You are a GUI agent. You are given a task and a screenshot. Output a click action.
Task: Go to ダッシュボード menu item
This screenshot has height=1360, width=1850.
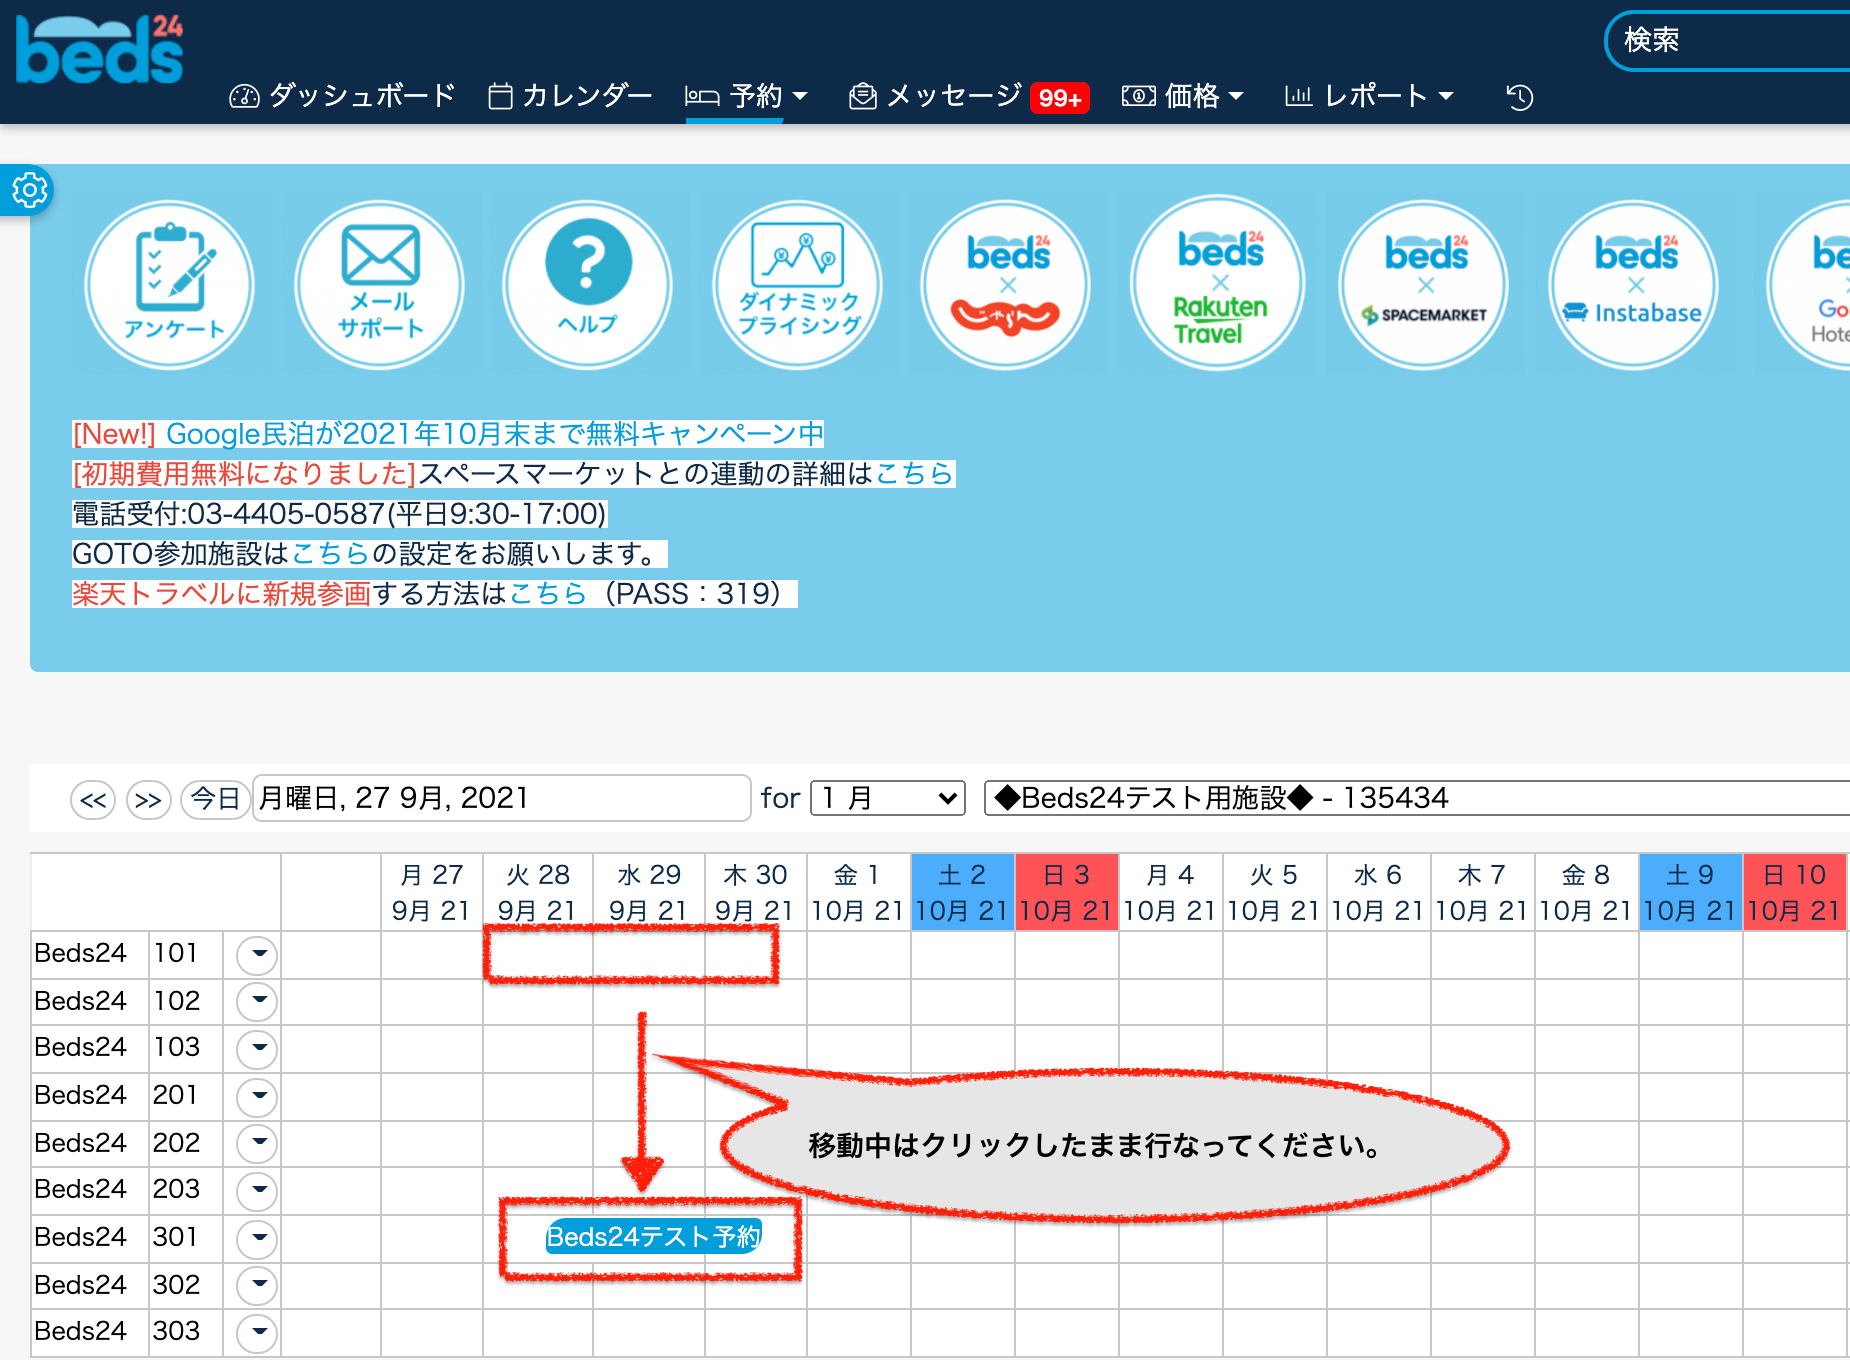[343, 97]
